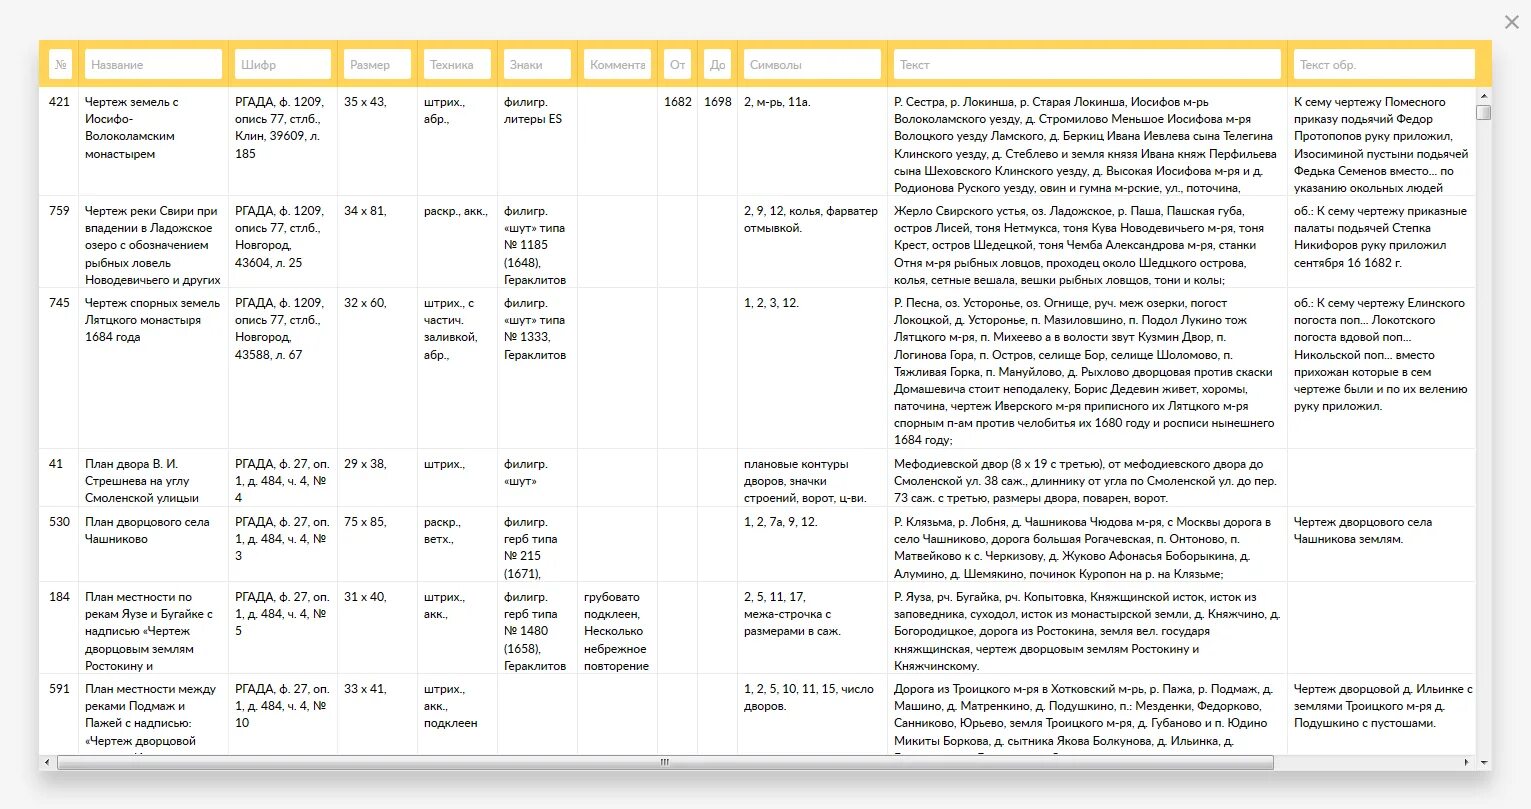Click technique cell 'раскр., ветх.,'
The image size is (1531, 809).
[442, 530]
